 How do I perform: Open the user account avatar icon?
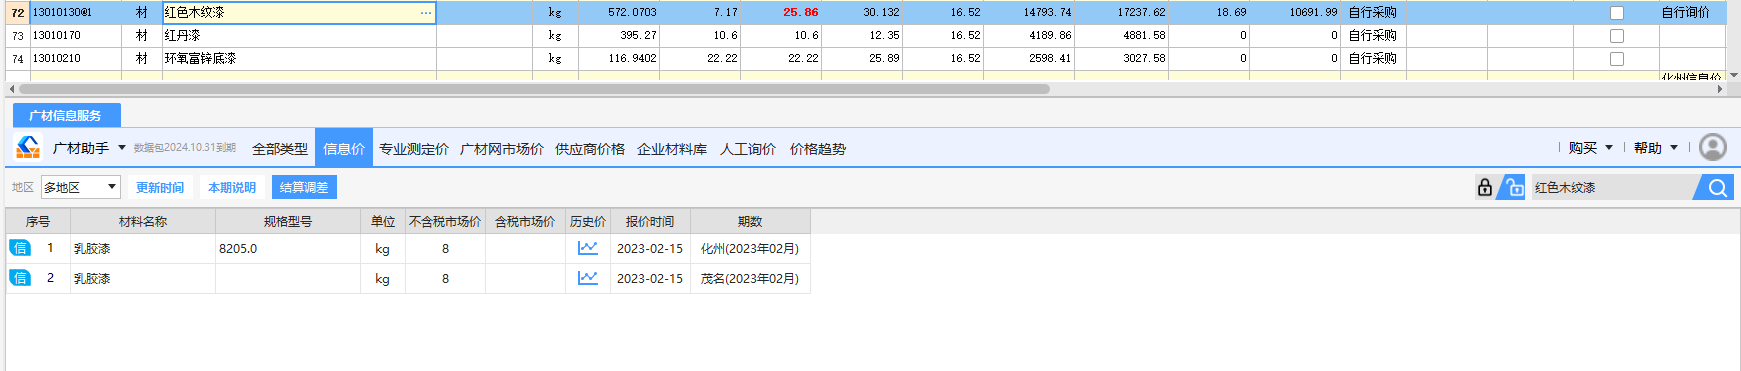coord(1713,147)
